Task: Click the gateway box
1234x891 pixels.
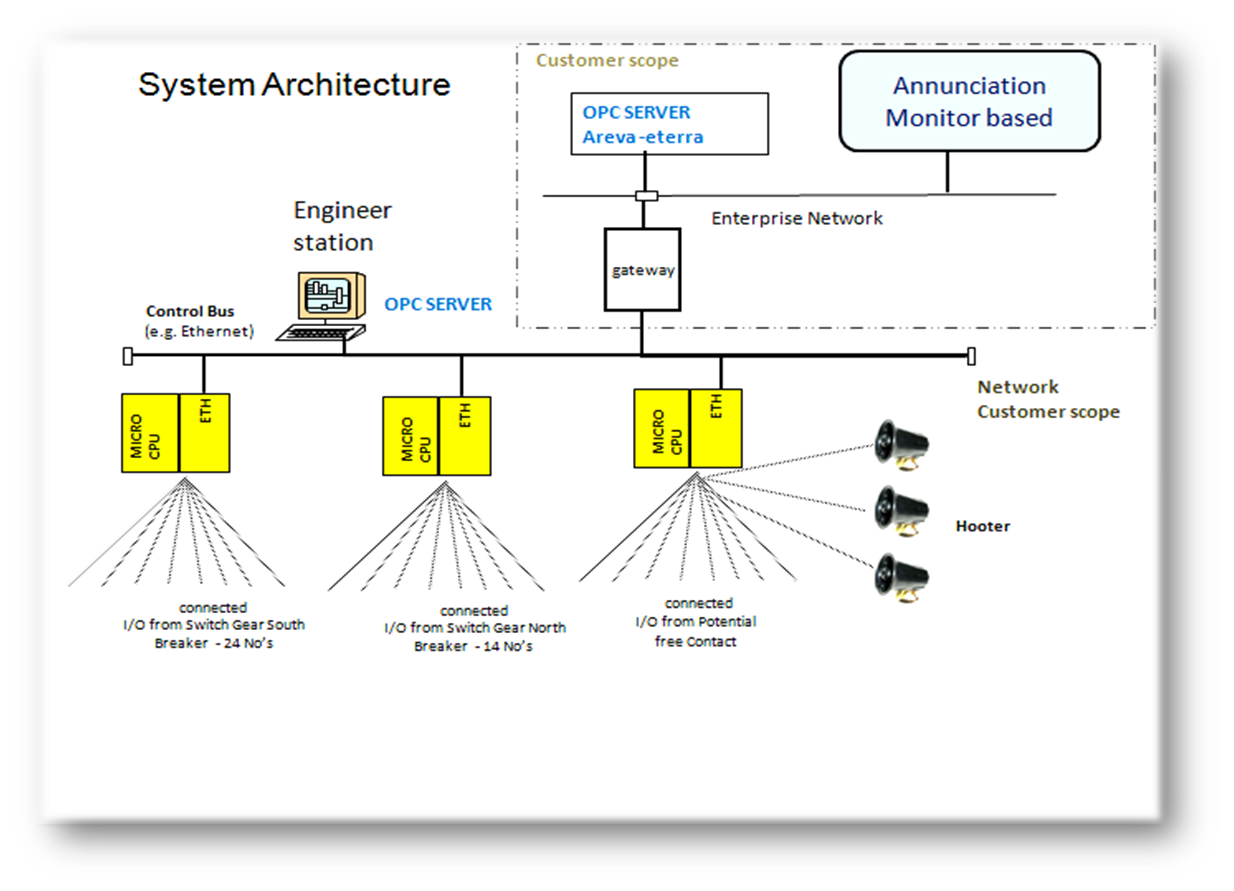Action: tap(642, 269)
